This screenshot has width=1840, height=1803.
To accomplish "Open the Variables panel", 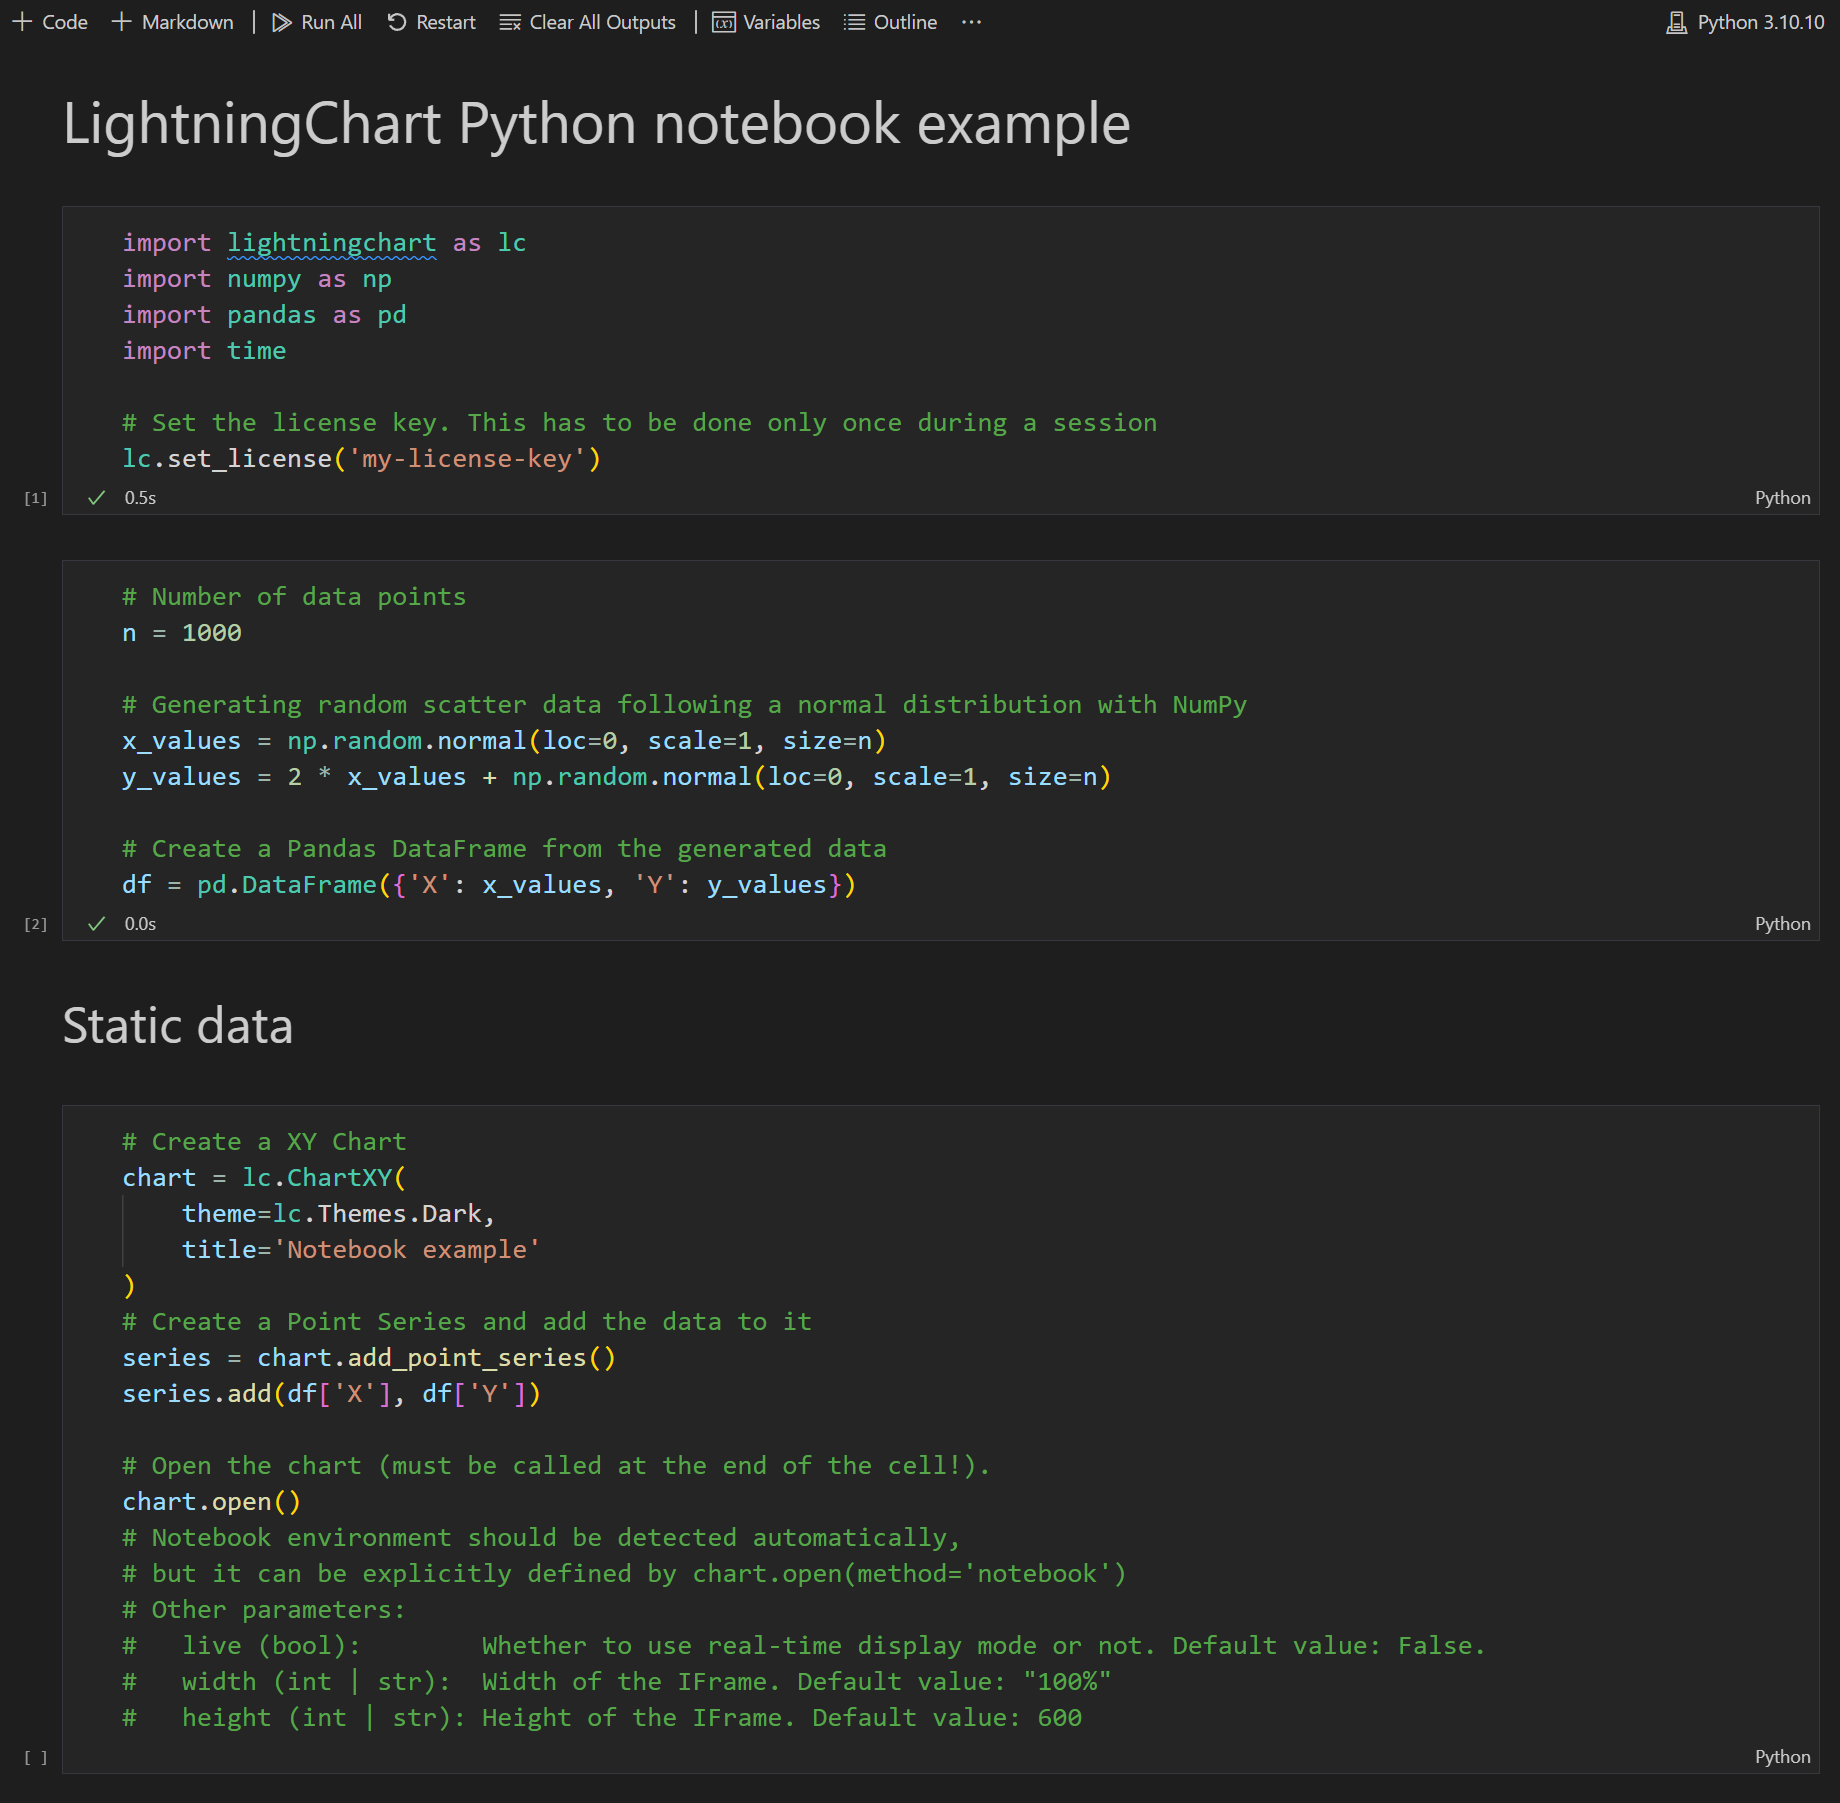I will [x=766, y=22].
